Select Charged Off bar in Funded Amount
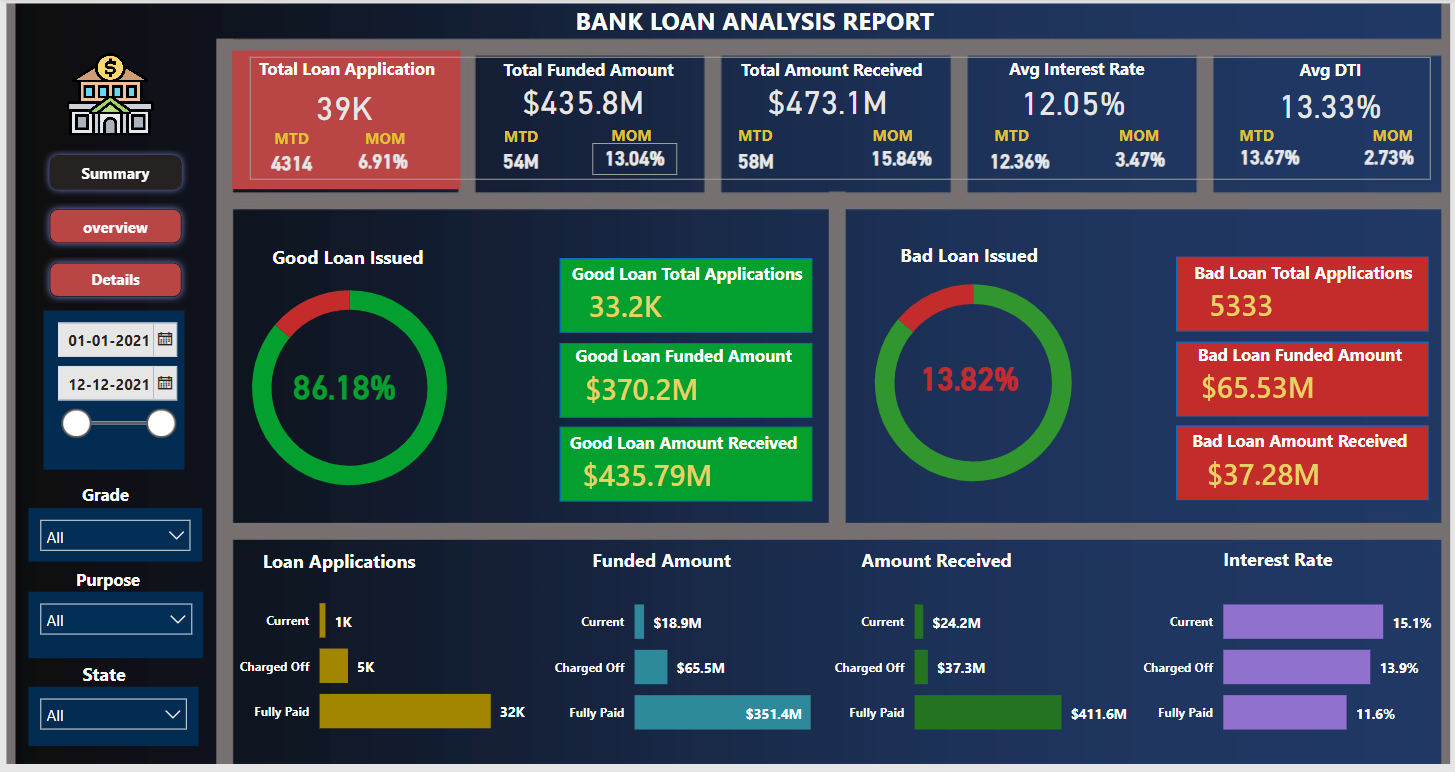1455x772 pixels. 650,667
